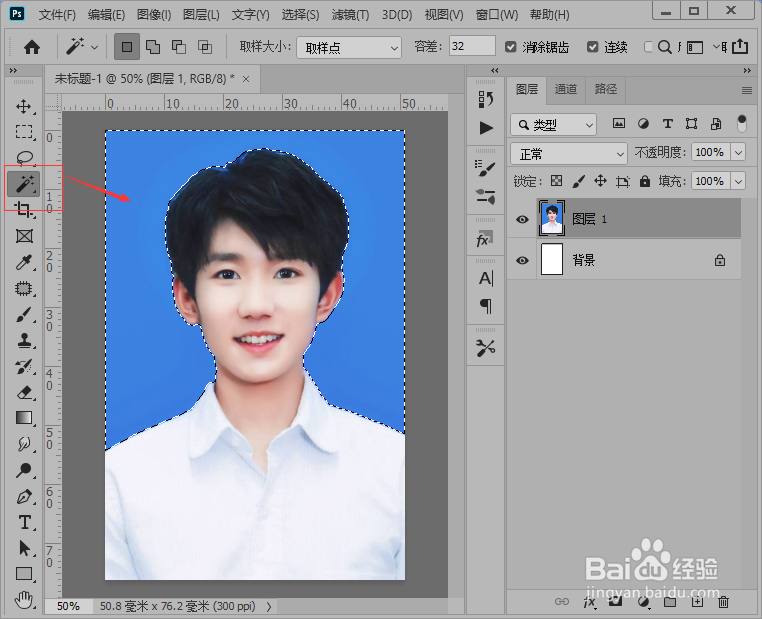This screenshot has width=762, height=619.
Task: Open the 取样点 sample size dropdown
Action: pos(348,47)
